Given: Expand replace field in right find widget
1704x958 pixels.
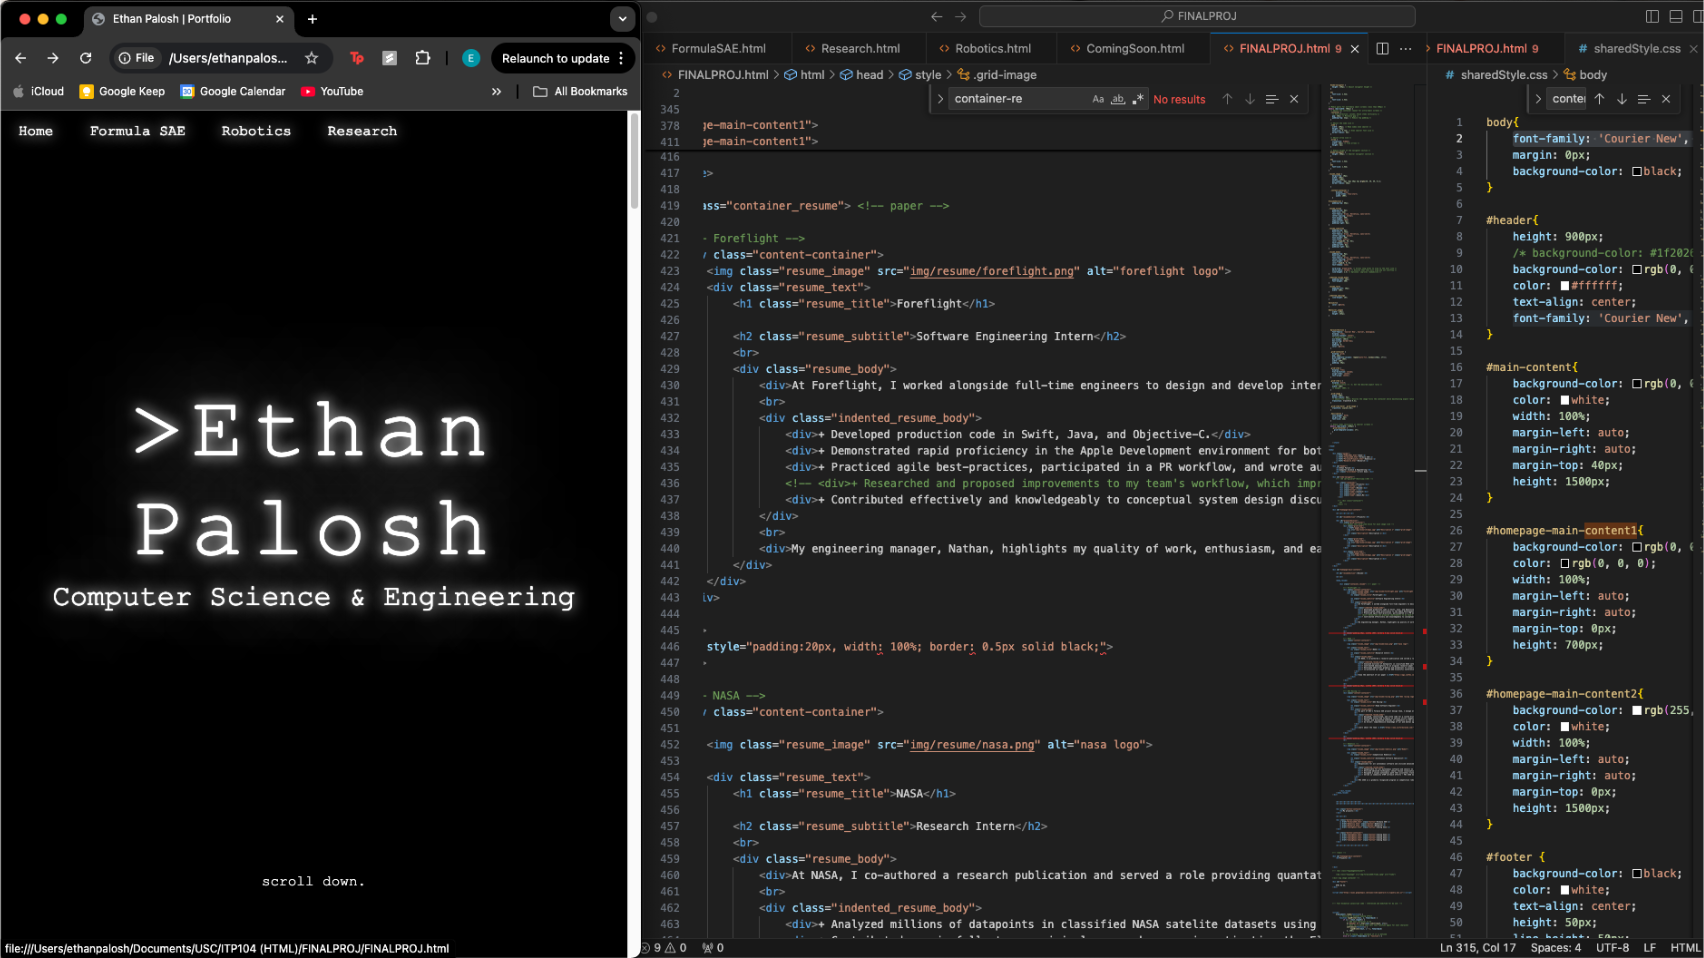Looking at the screenshot, I should [1538, 99].
